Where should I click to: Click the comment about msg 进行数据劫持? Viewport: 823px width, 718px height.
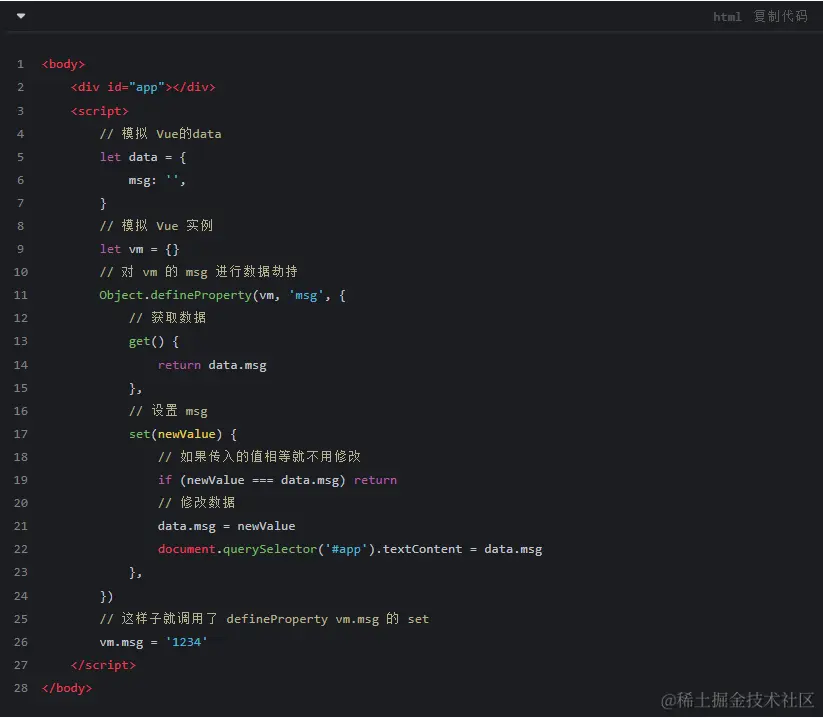tap(198, 272)
